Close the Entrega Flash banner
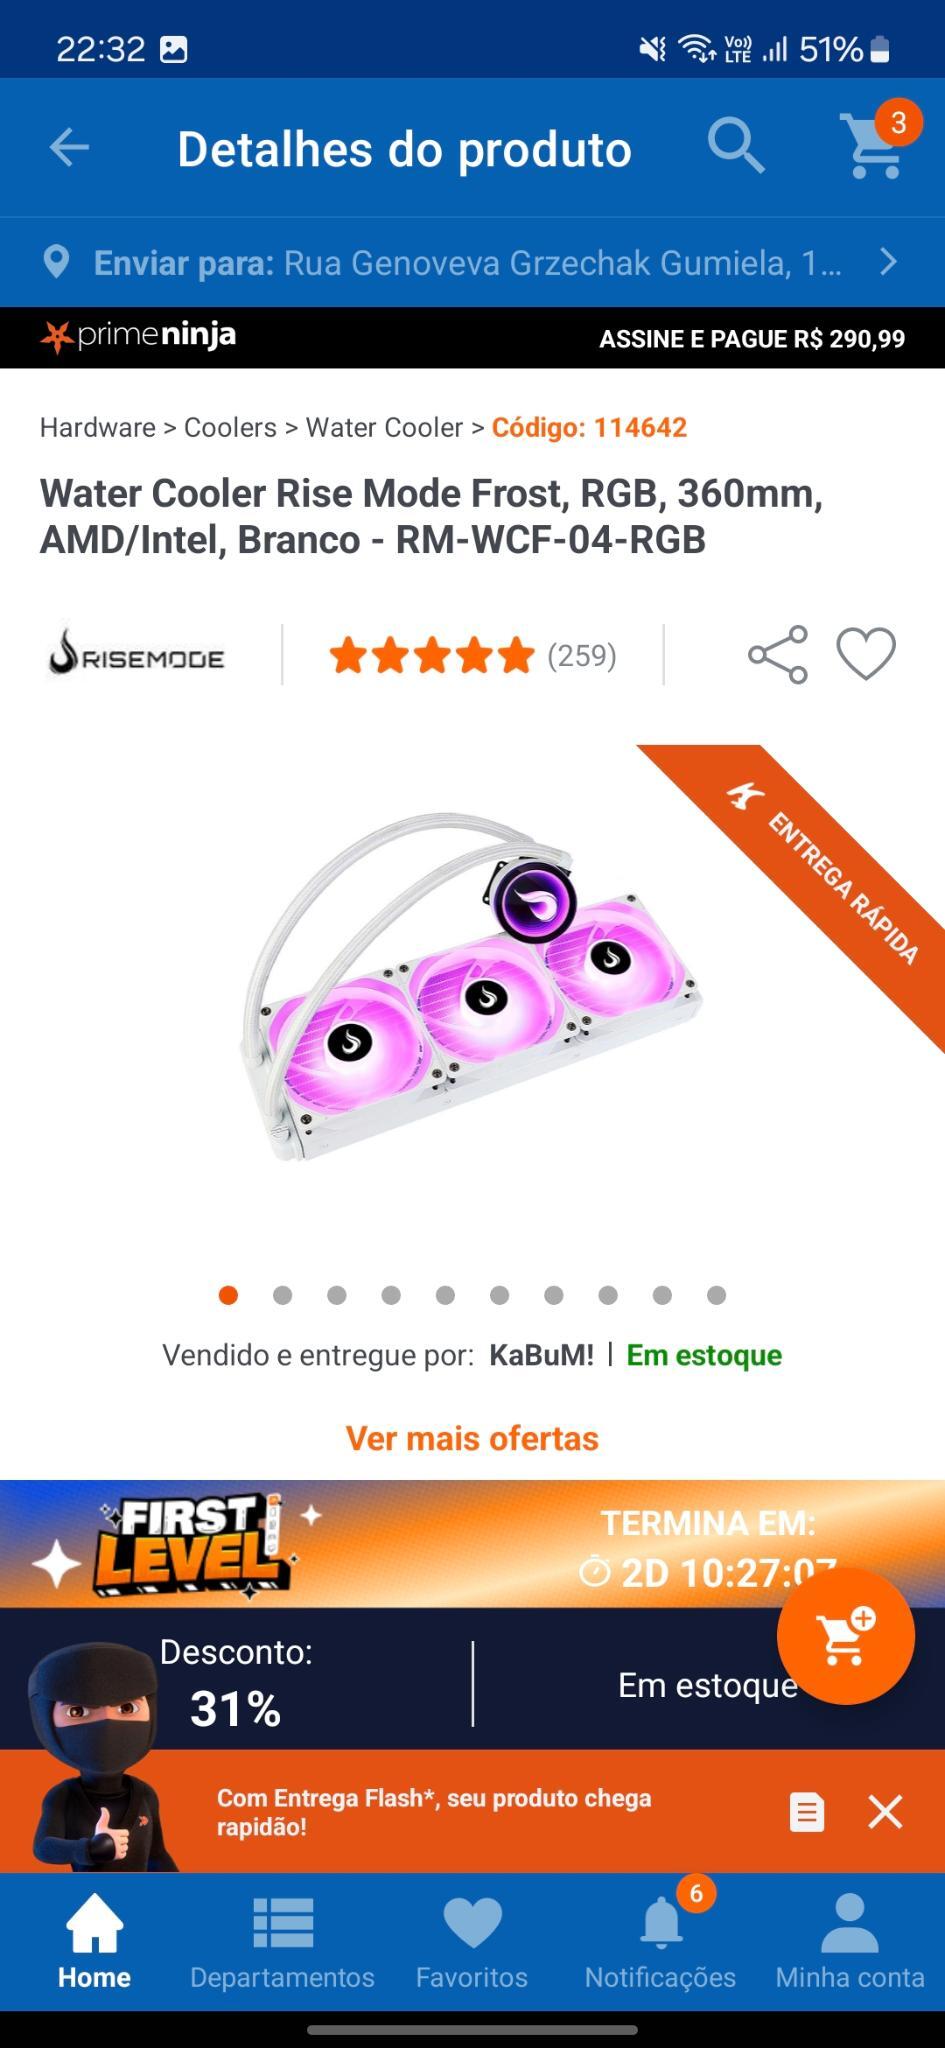This screenshot has width=945, height=2048. 885,1811
